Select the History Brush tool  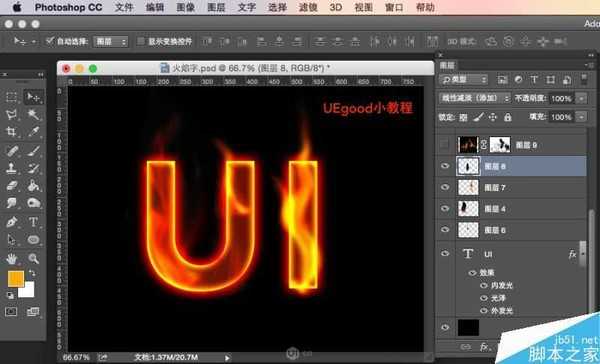click(x=33, y=168)
